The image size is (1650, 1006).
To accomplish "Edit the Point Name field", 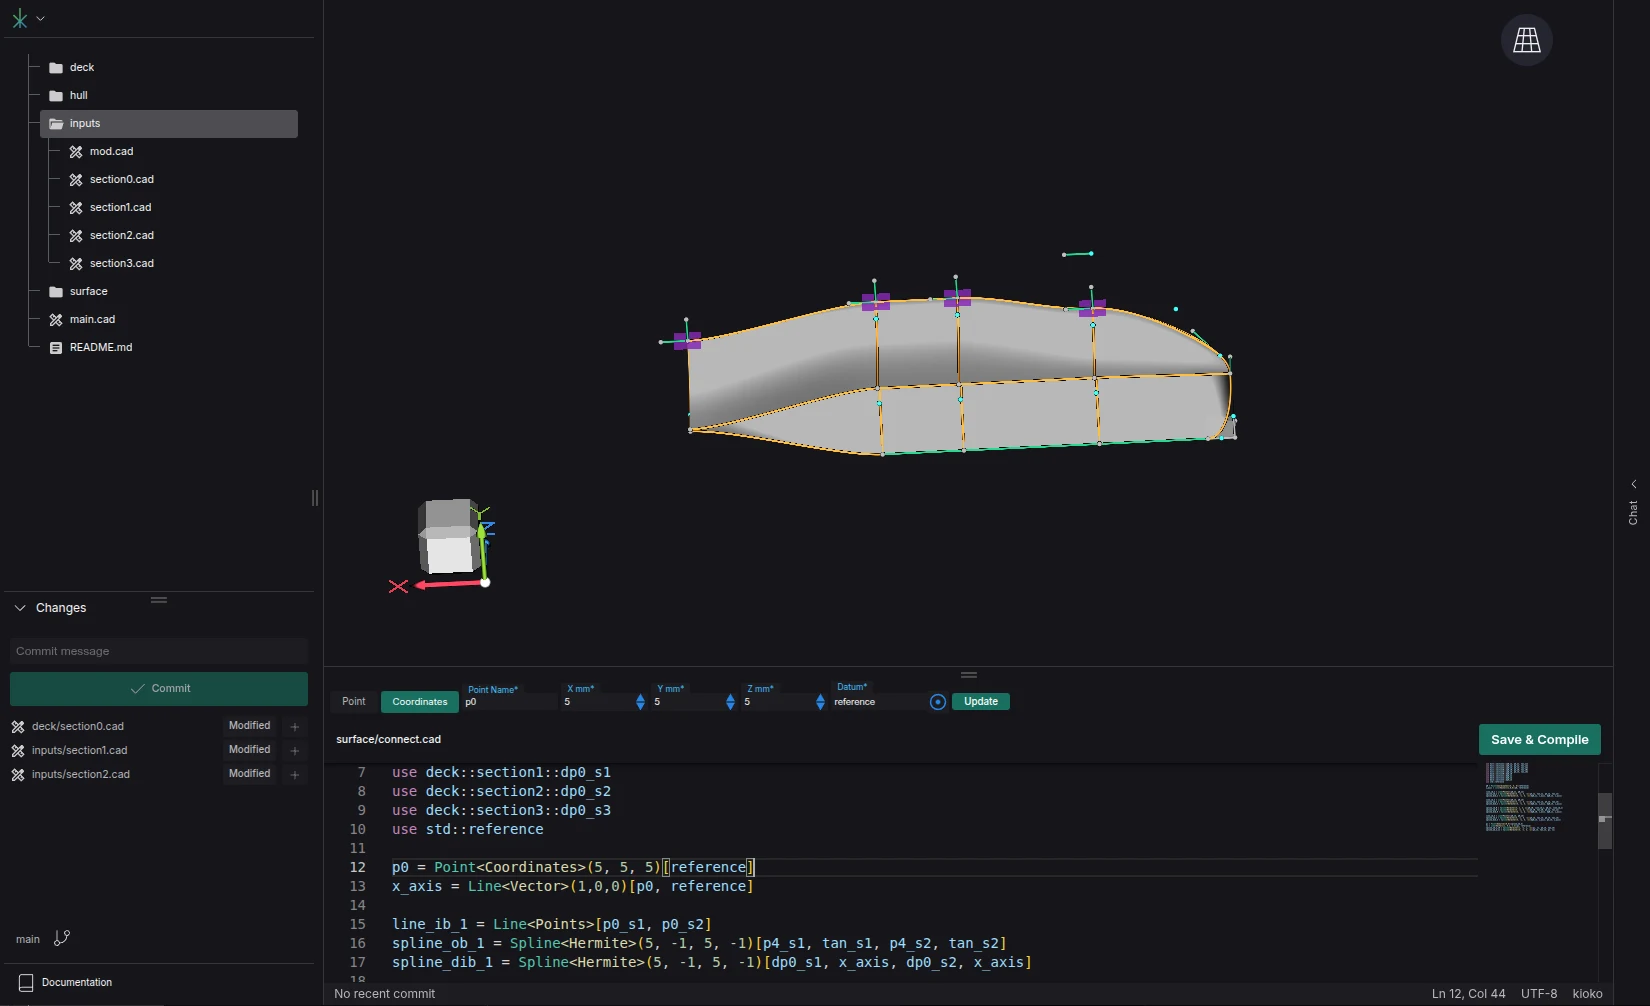I will pos(509,702).
